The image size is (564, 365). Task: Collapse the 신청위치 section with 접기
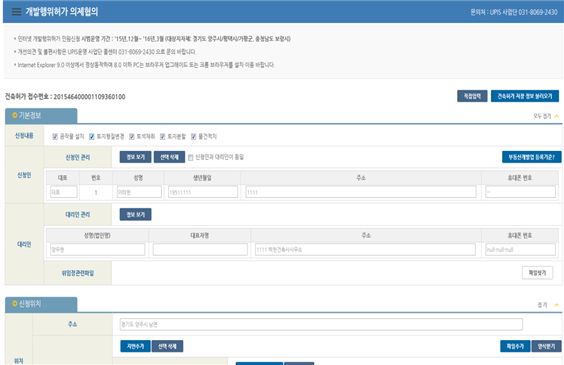click(x=548, y=305)
